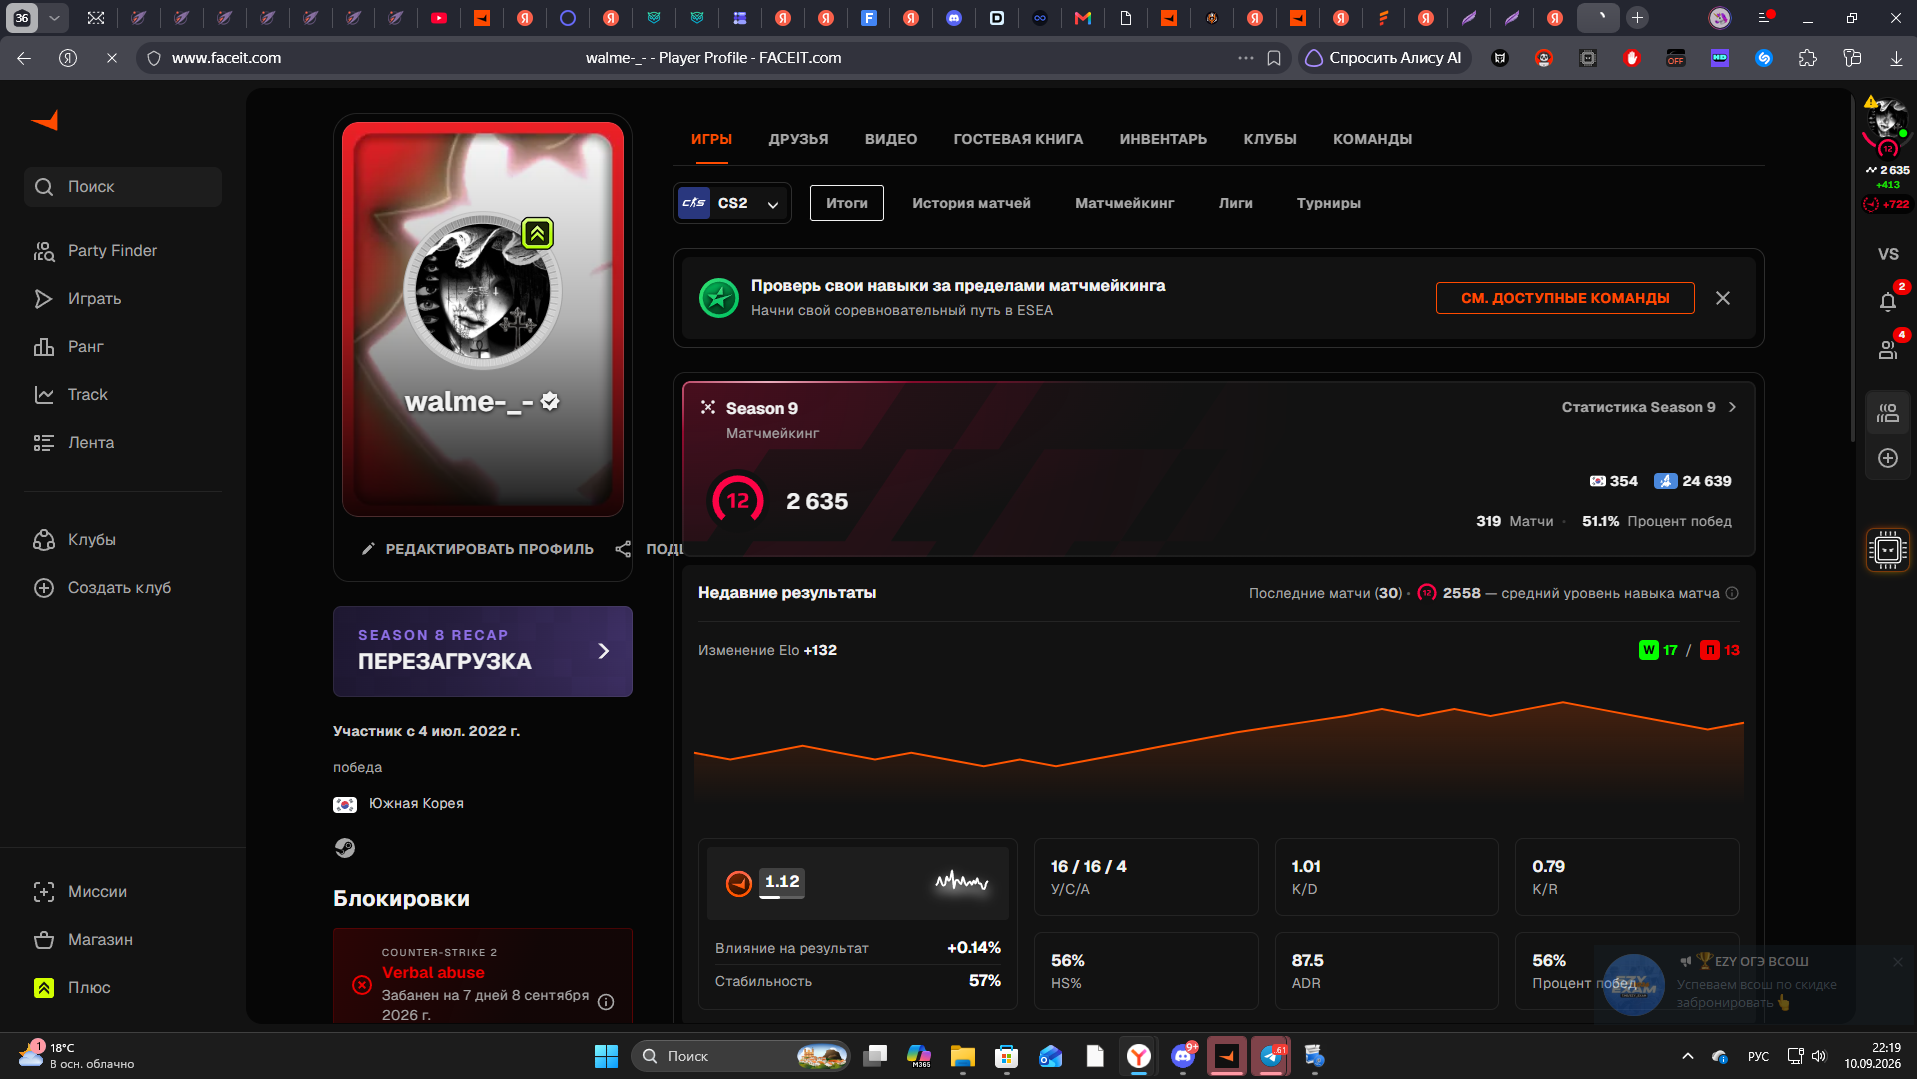Viewport: 1917px width, 1079px height.
Task: Open Telegram from the taskbar
Action: coord(1271,1056)
